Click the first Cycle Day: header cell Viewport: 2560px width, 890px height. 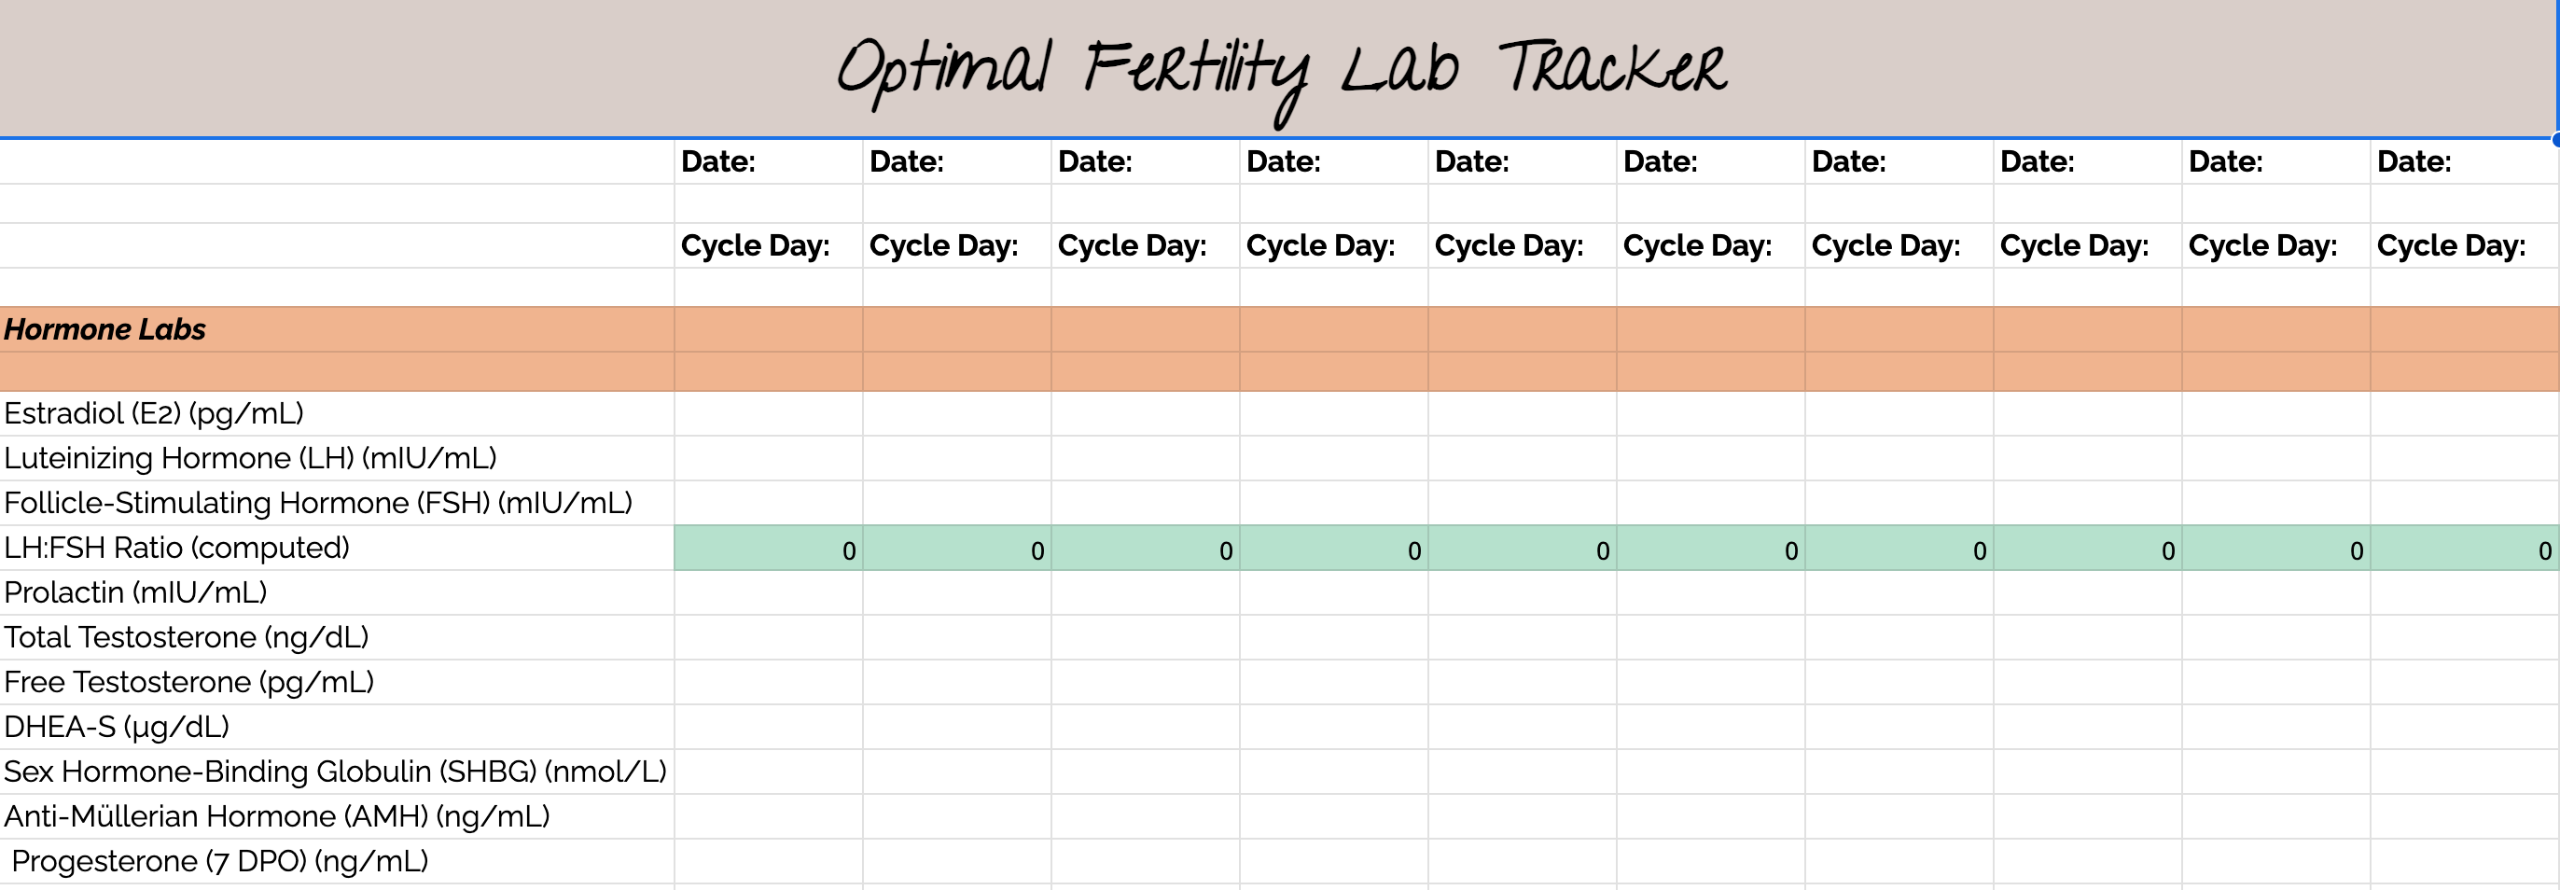[768, 245]
